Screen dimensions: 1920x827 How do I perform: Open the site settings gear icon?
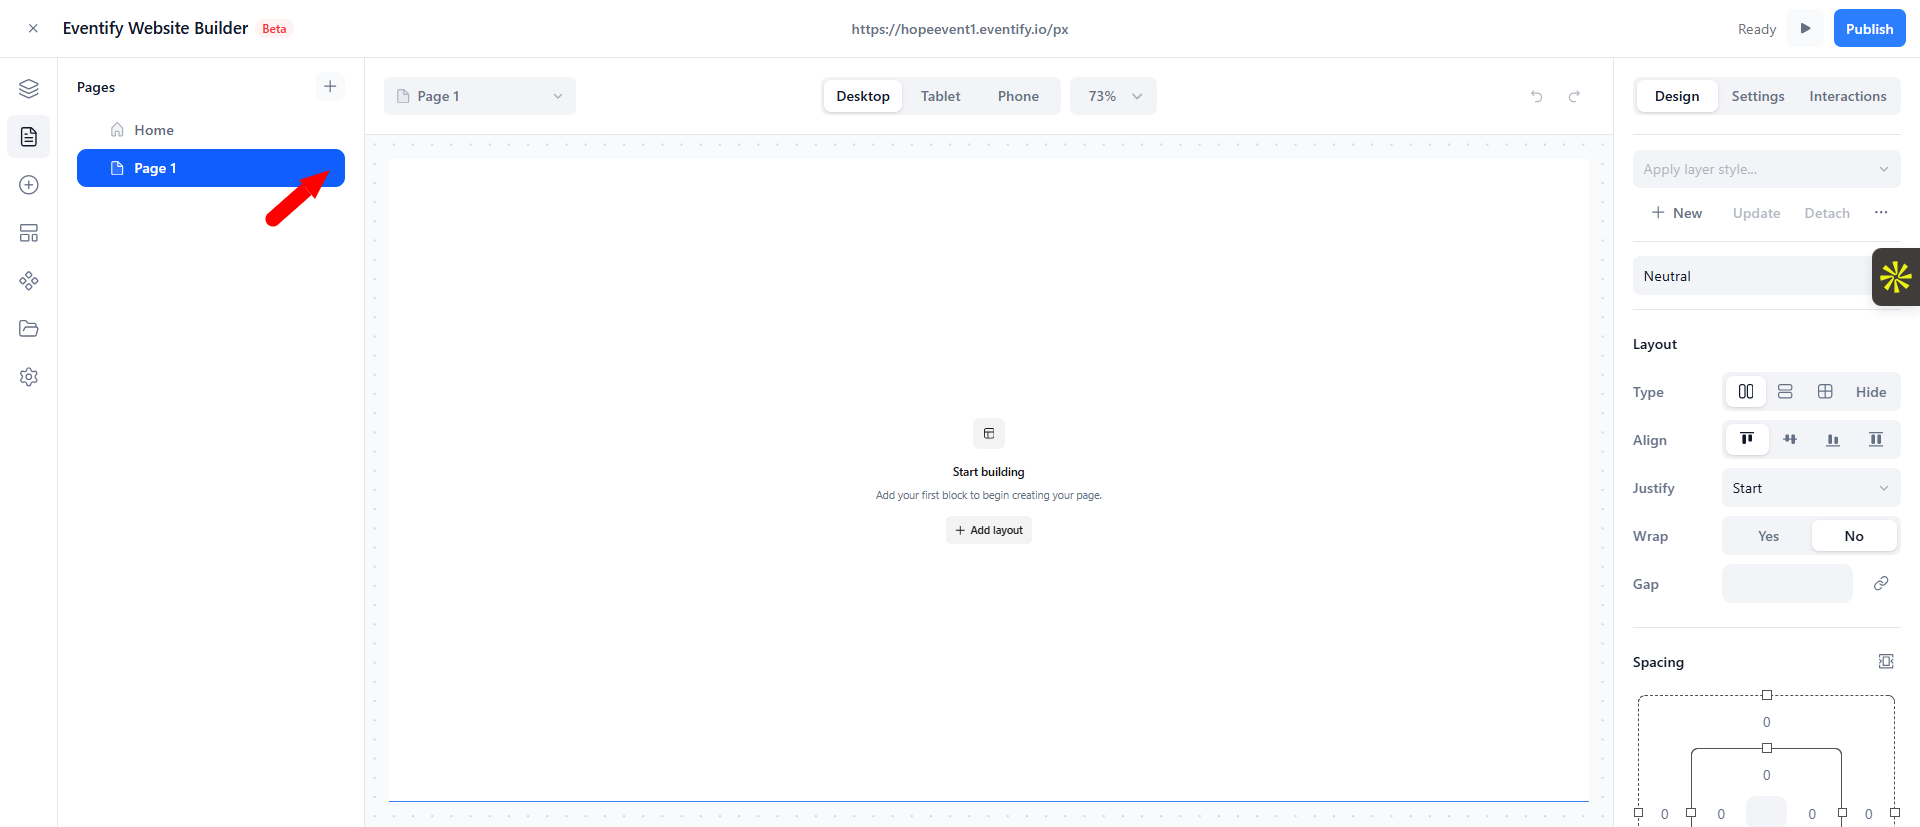29,377
